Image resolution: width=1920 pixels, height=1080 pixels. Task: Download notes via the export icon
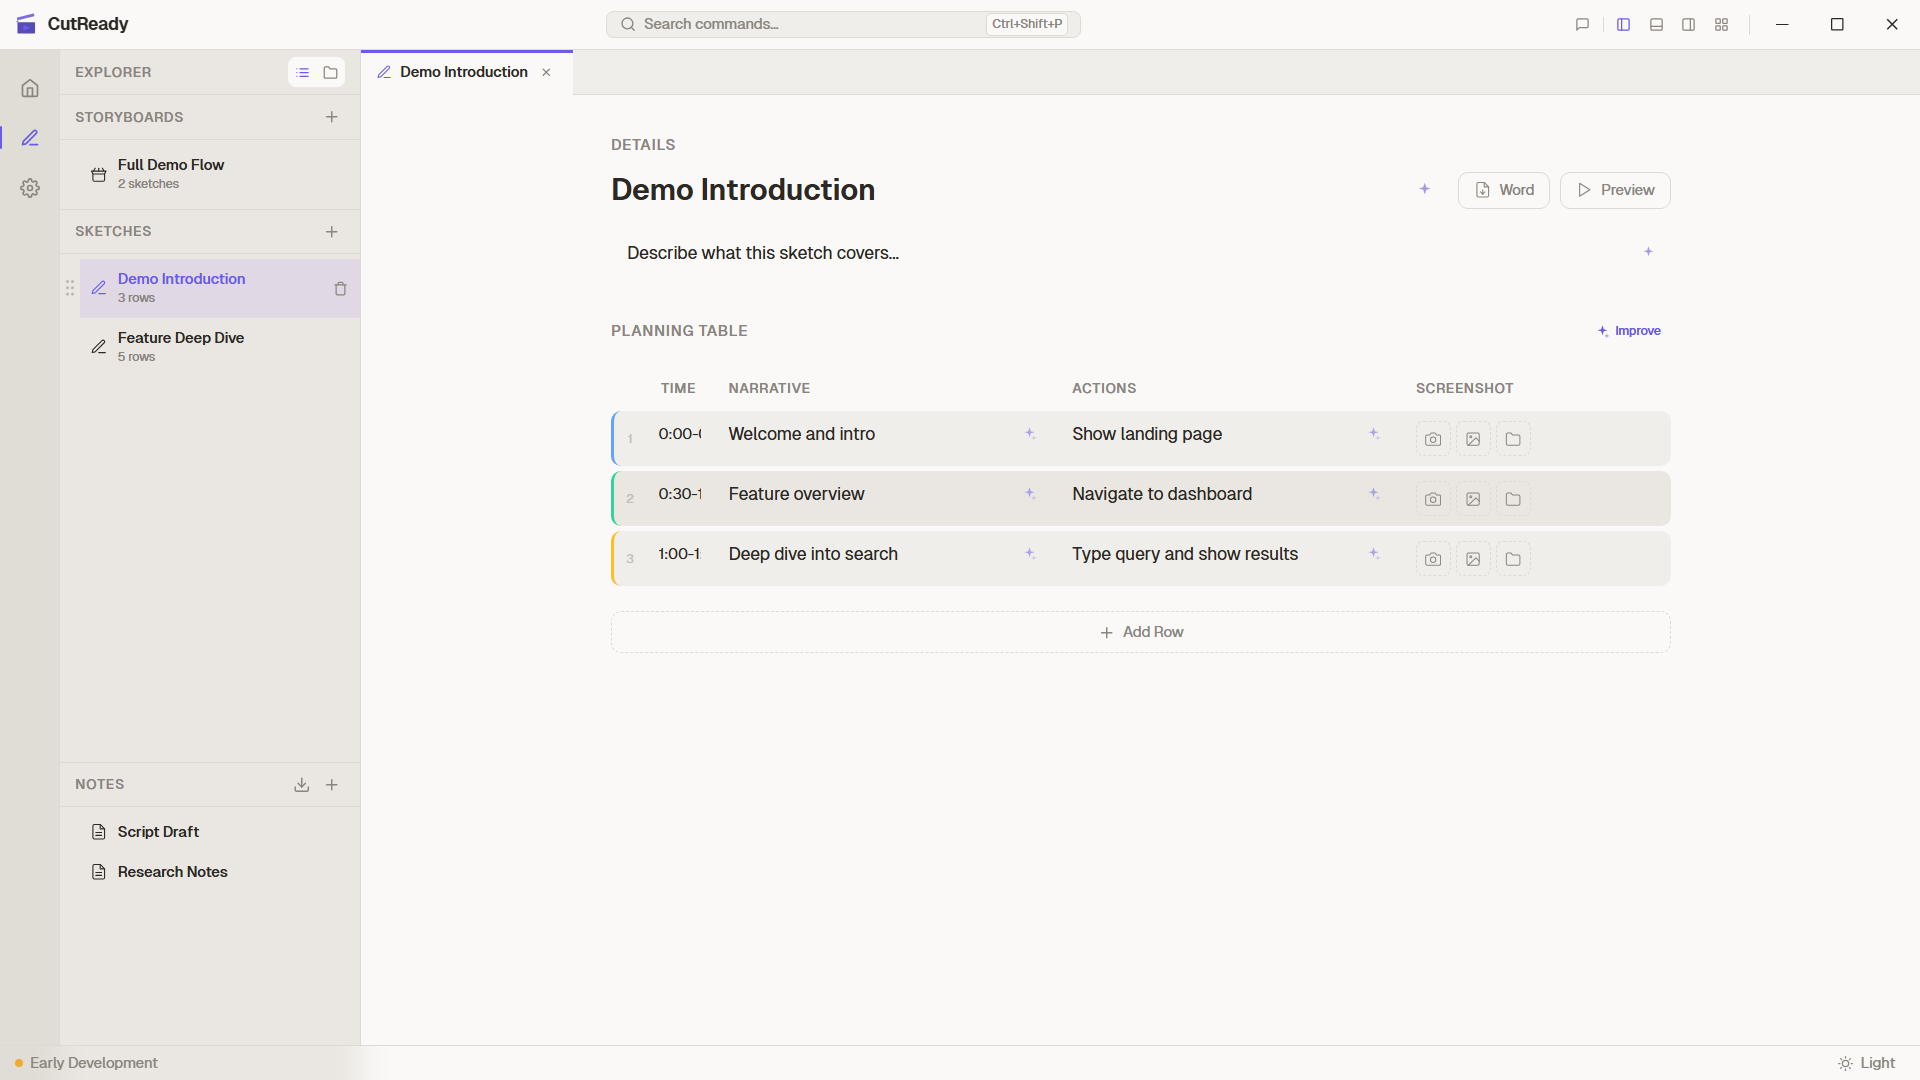click(x=301, y=785)
